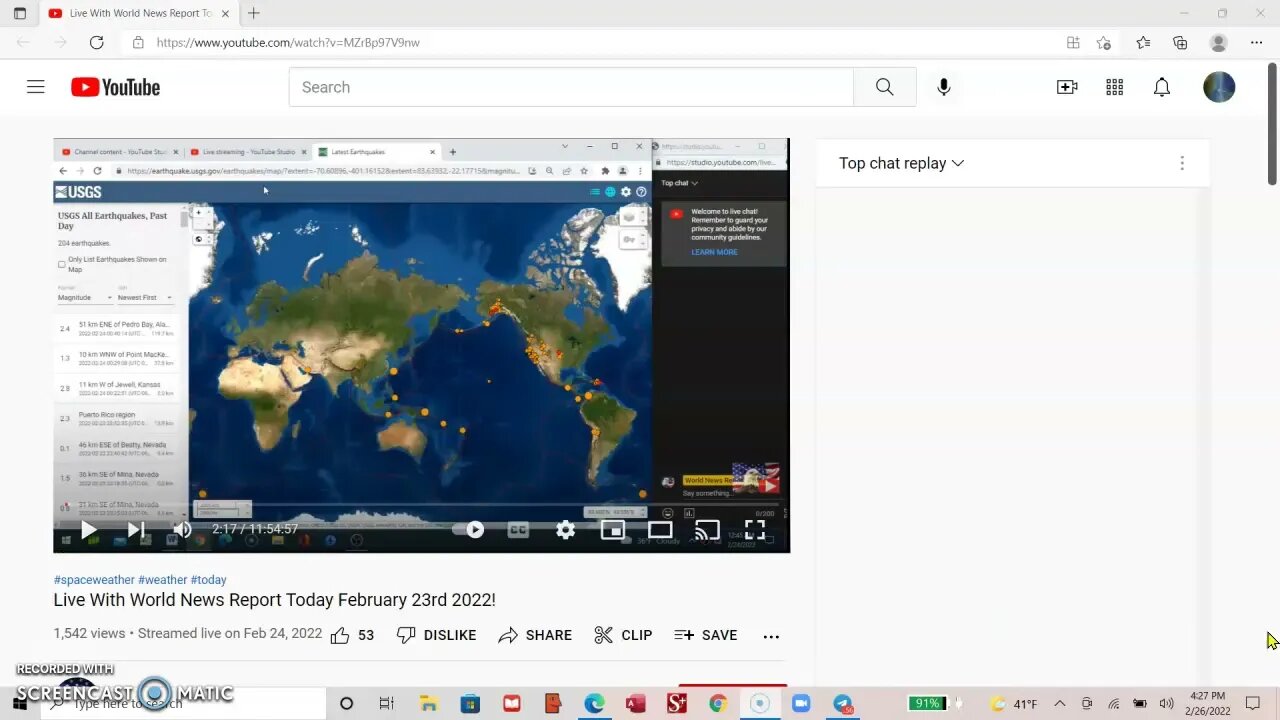1280x720 pixels.
Task: Open Microsoft Store on the taskbar
Action: pos(471,704)
